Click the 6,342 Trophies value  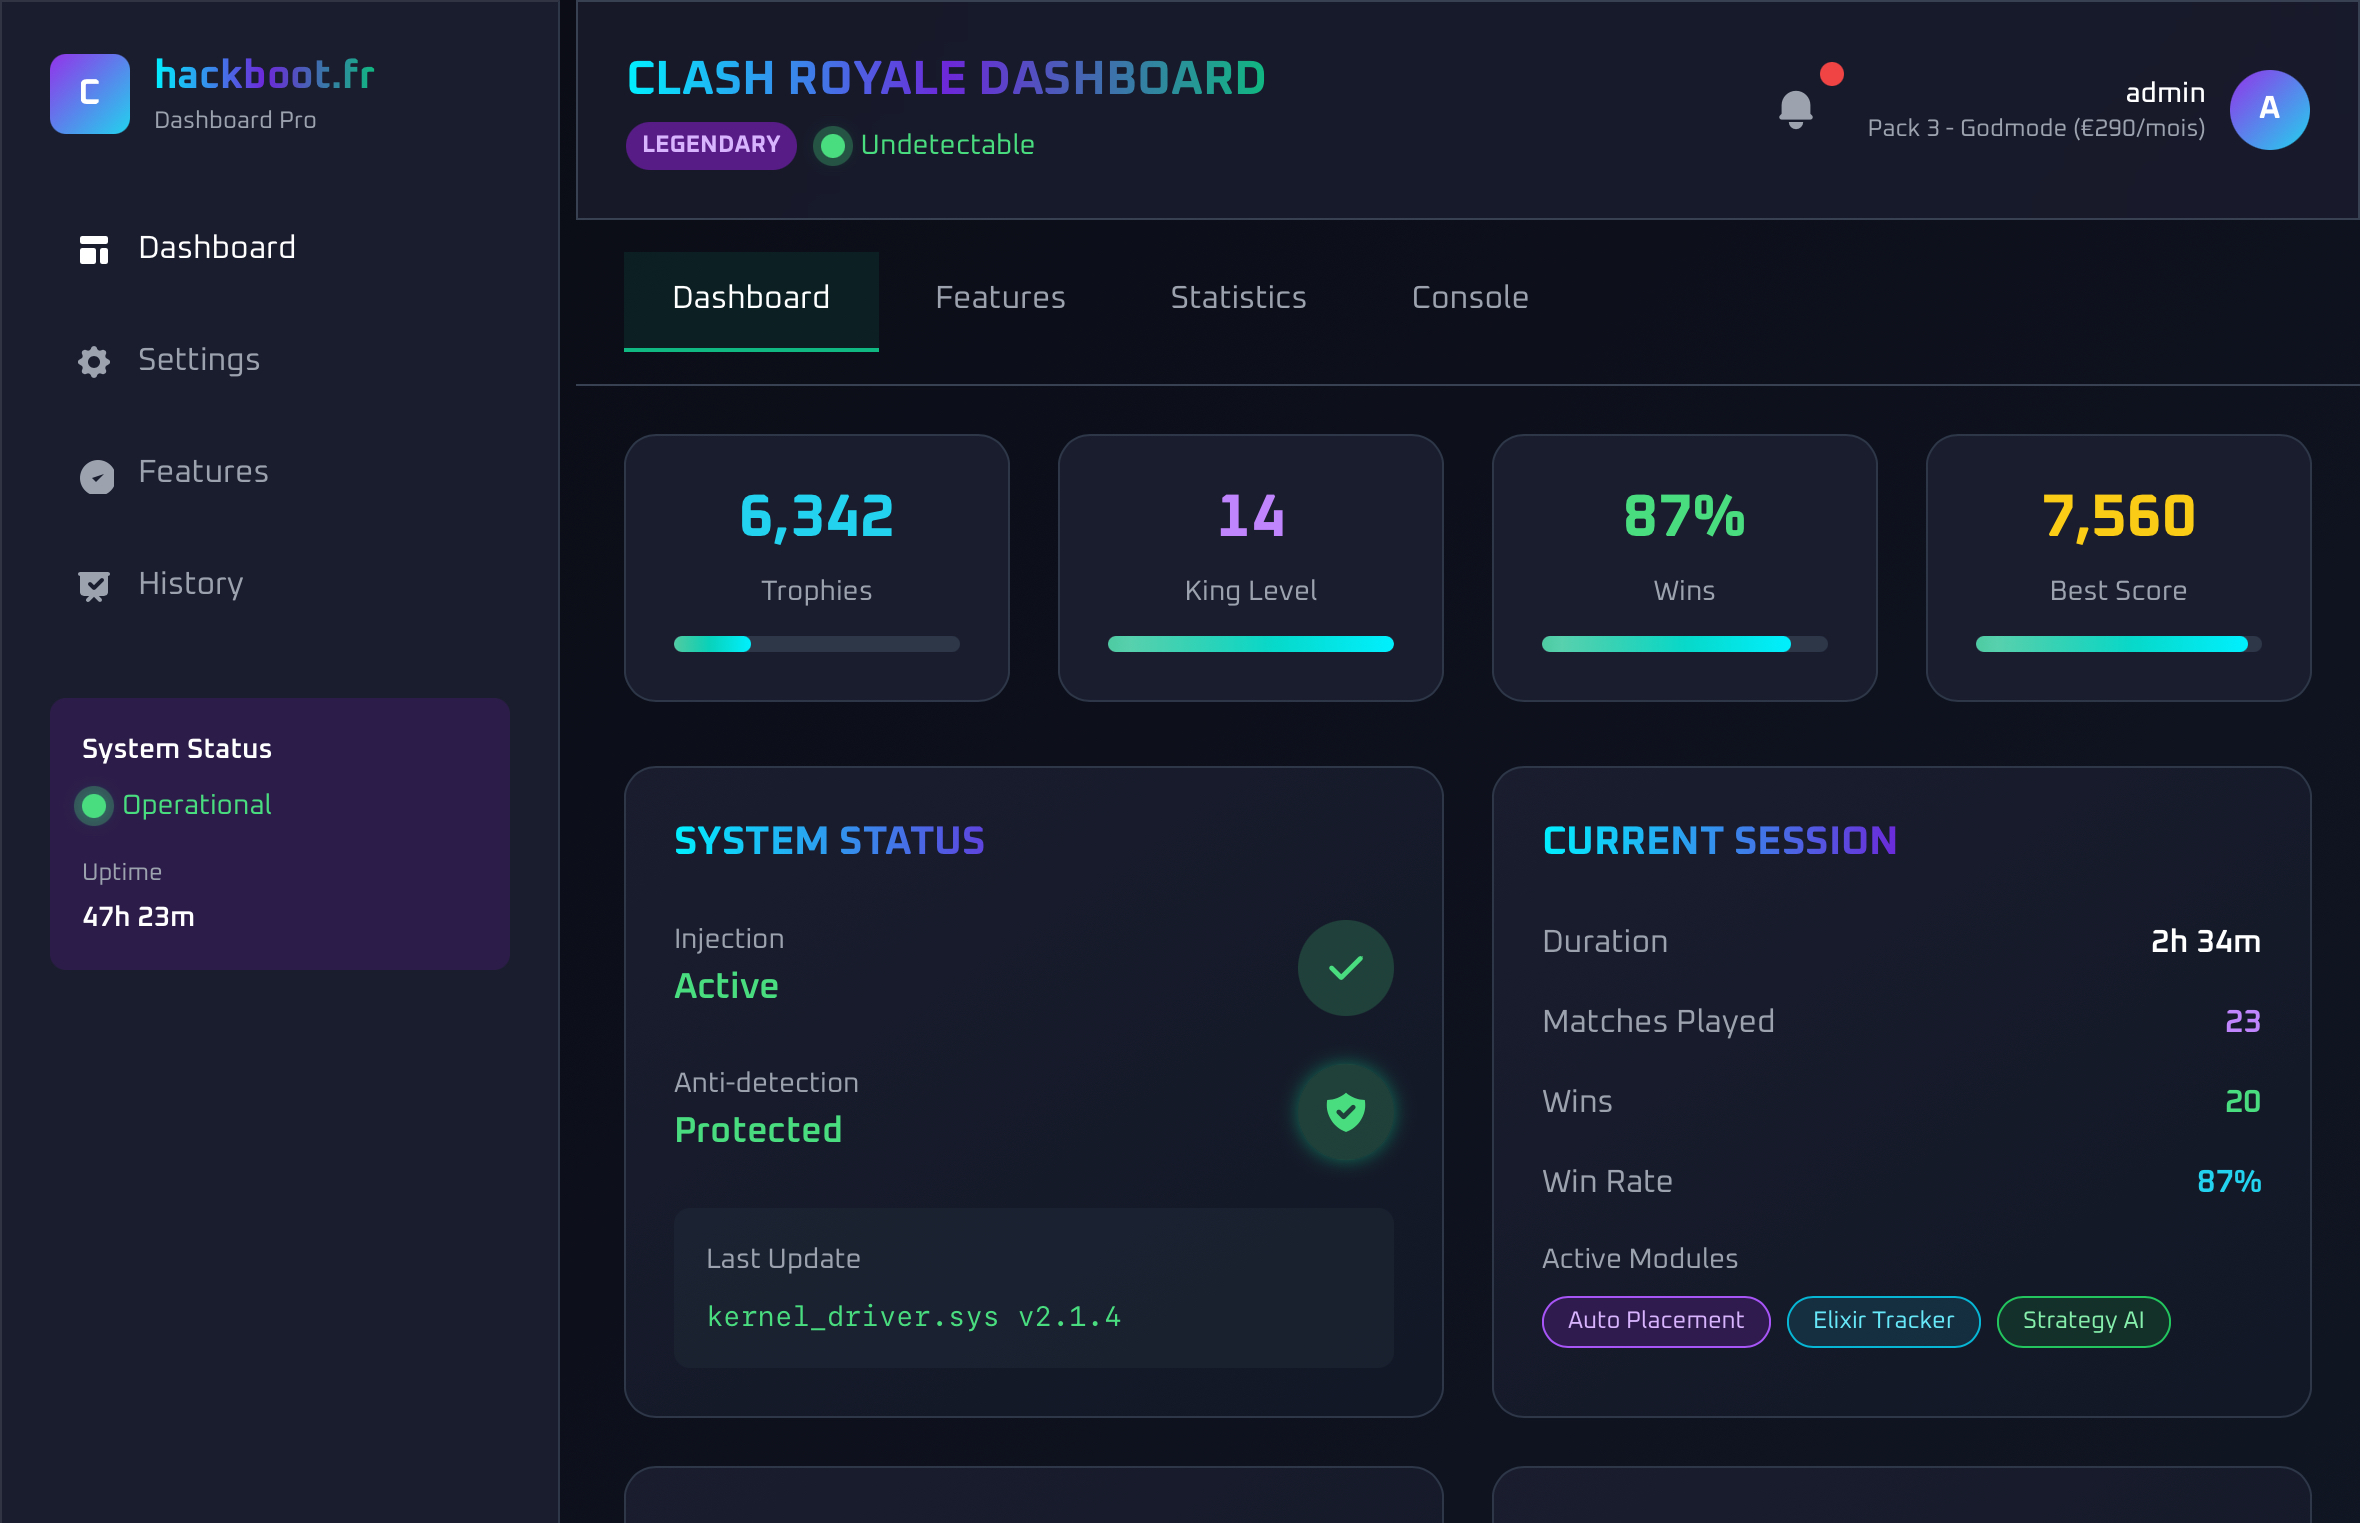[817, 517]
